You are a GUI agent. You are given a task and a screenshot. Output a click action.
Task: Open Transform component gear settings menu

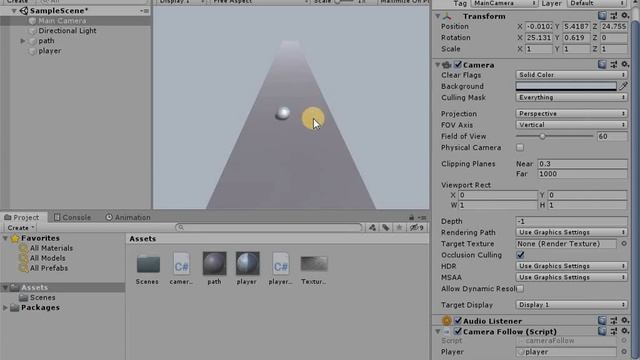click(624, 16)
